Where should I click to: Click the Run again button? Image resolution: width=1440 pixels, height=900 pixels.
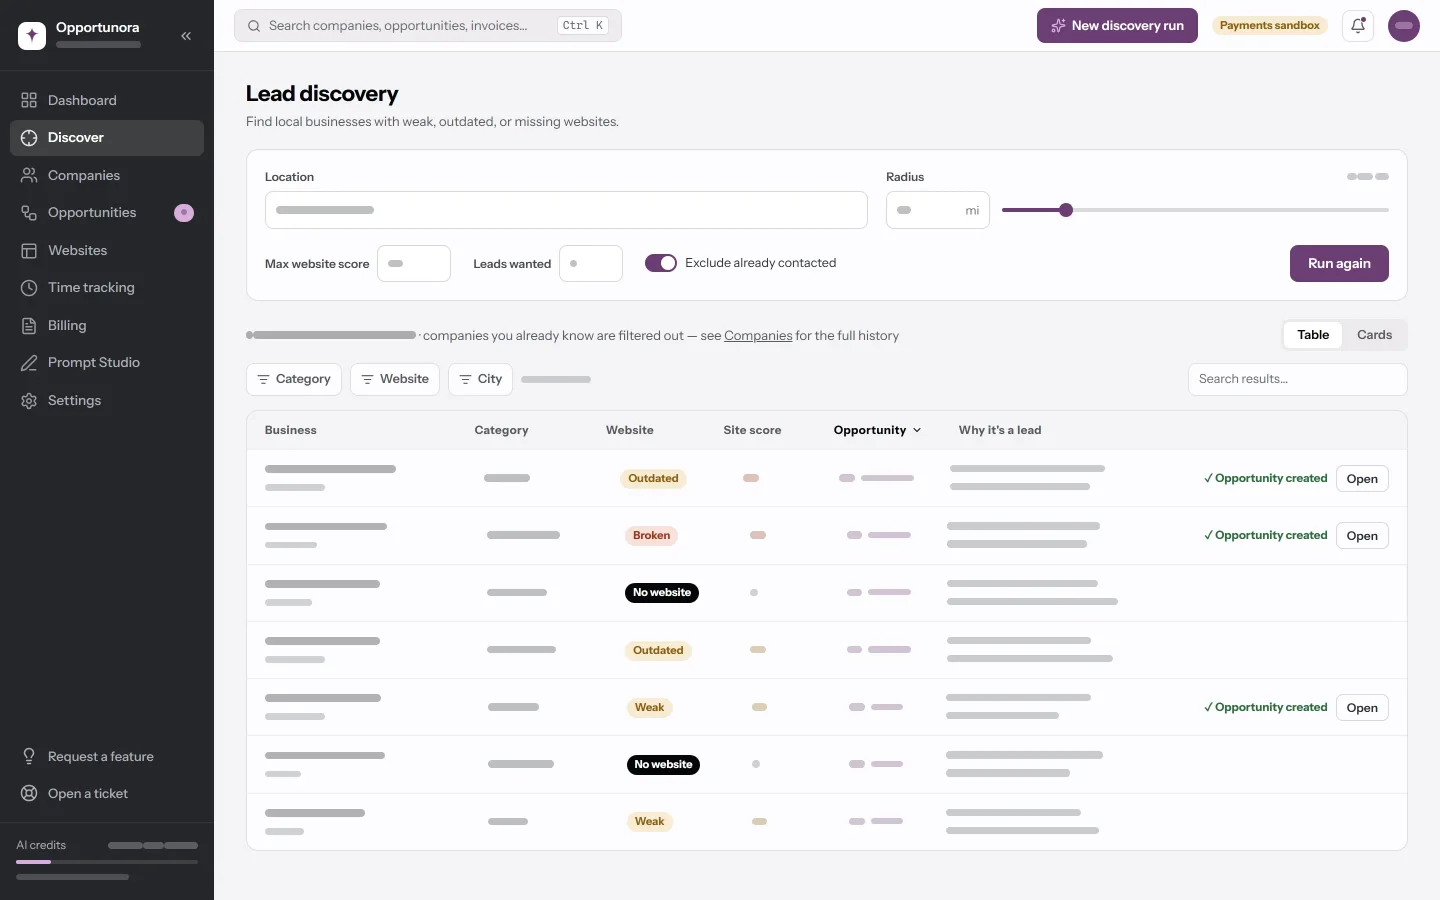[x=1339, y=263]
